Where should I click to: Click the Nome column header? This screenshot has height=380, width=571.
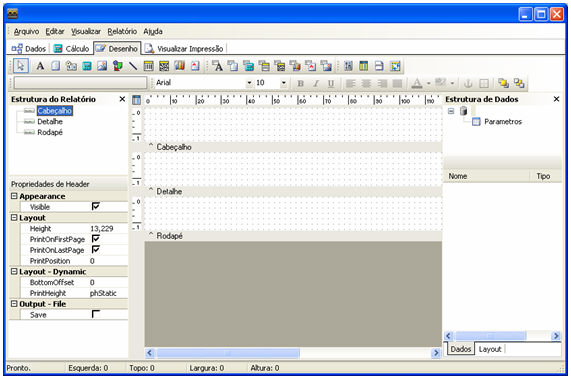point(487,176)
